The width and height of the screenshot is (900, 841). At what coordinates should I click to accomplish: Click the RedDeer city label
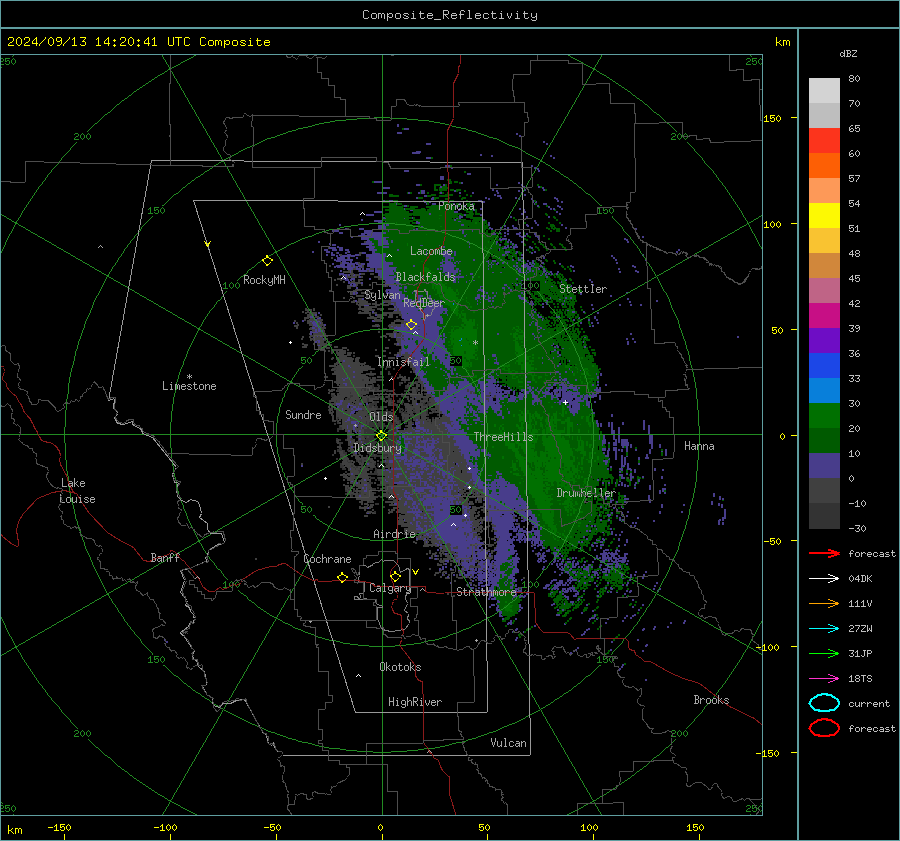pos(424,303)
